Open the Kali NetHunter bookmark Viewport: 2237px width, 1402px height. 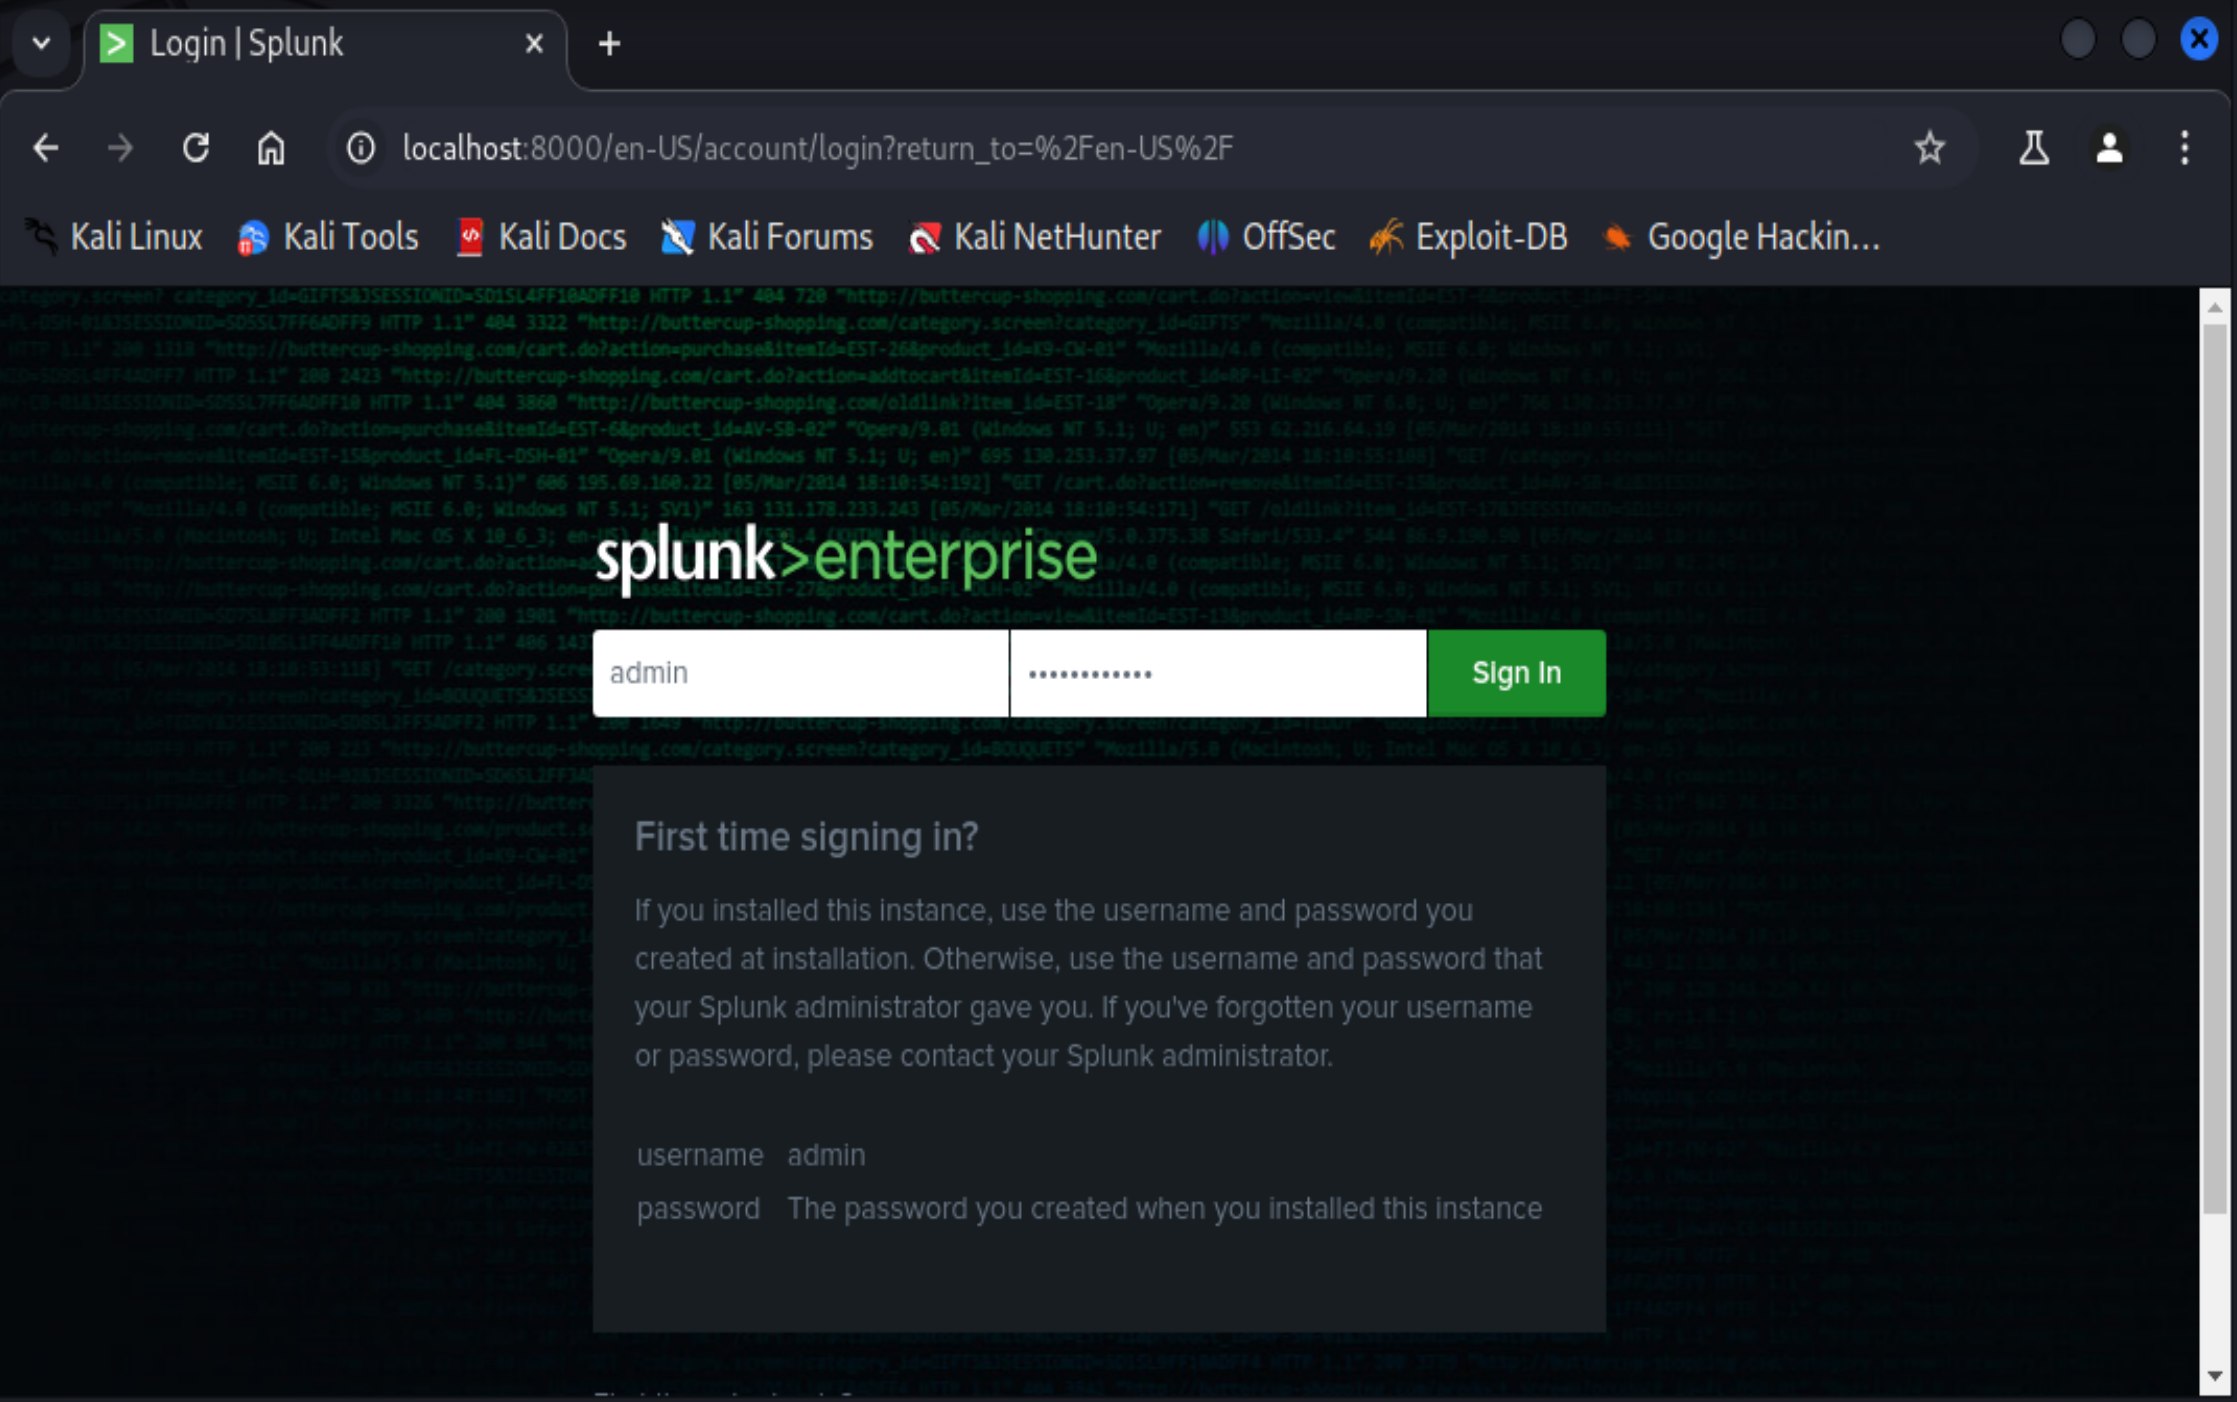click(x=1035, y=237)
